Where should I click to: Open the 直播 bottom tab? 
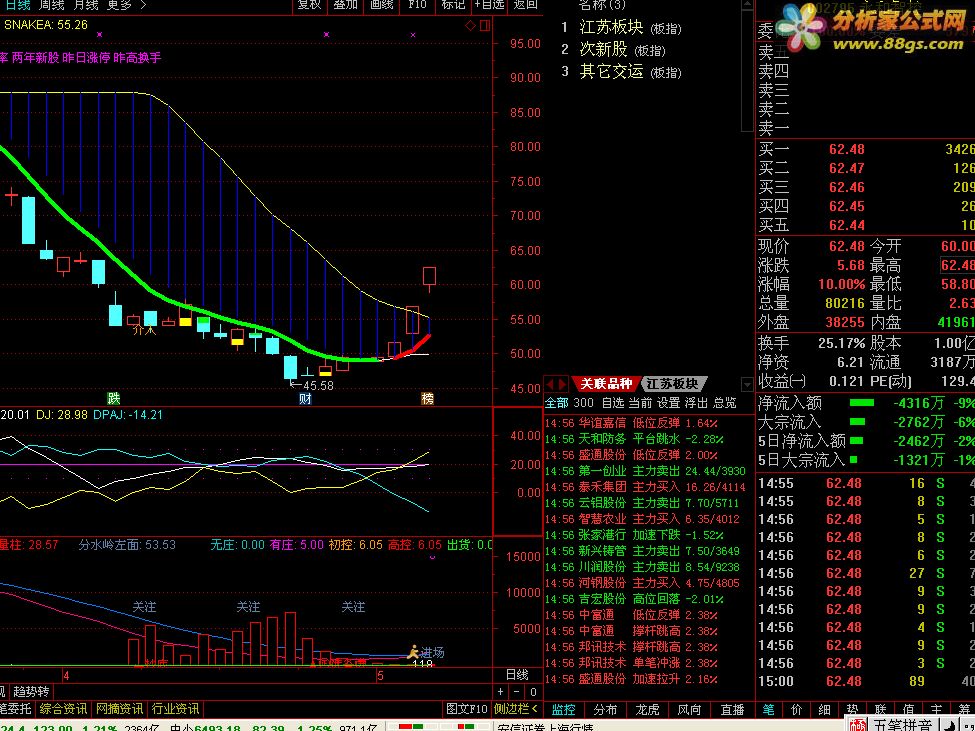[x=732, y=709]
